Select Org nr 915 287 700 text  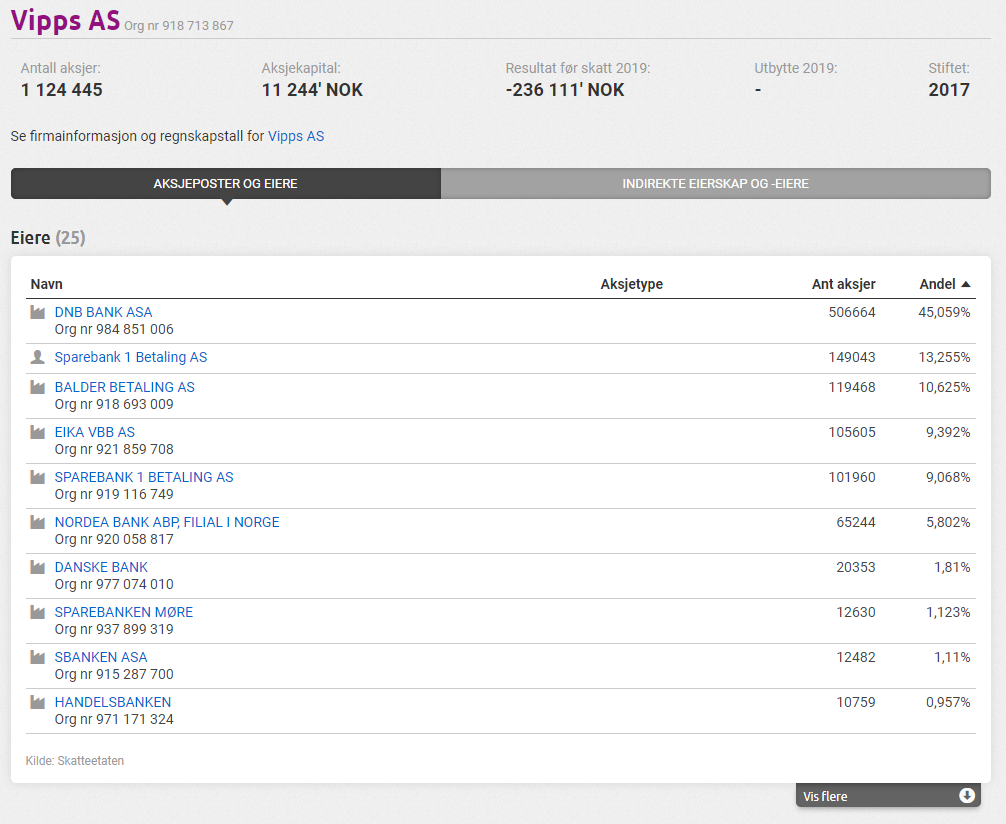(x=114, y=674)
